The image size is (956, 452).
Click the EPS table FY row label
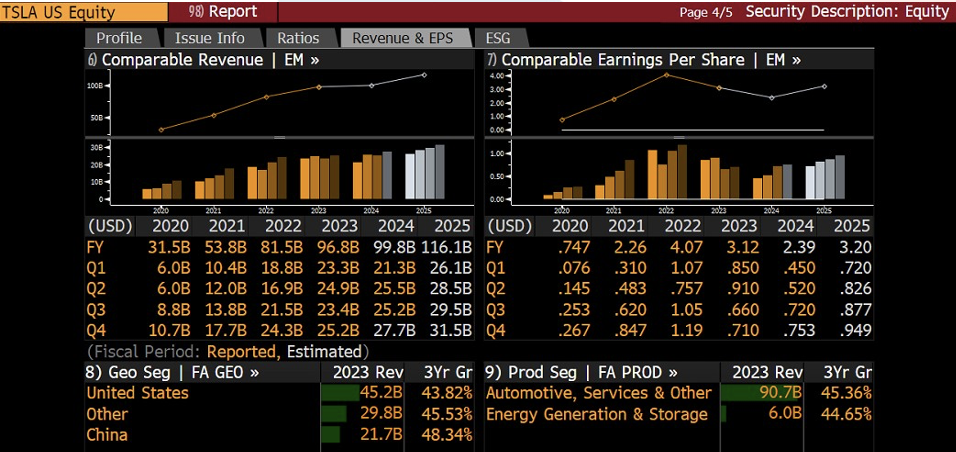(x=496, y=248)
